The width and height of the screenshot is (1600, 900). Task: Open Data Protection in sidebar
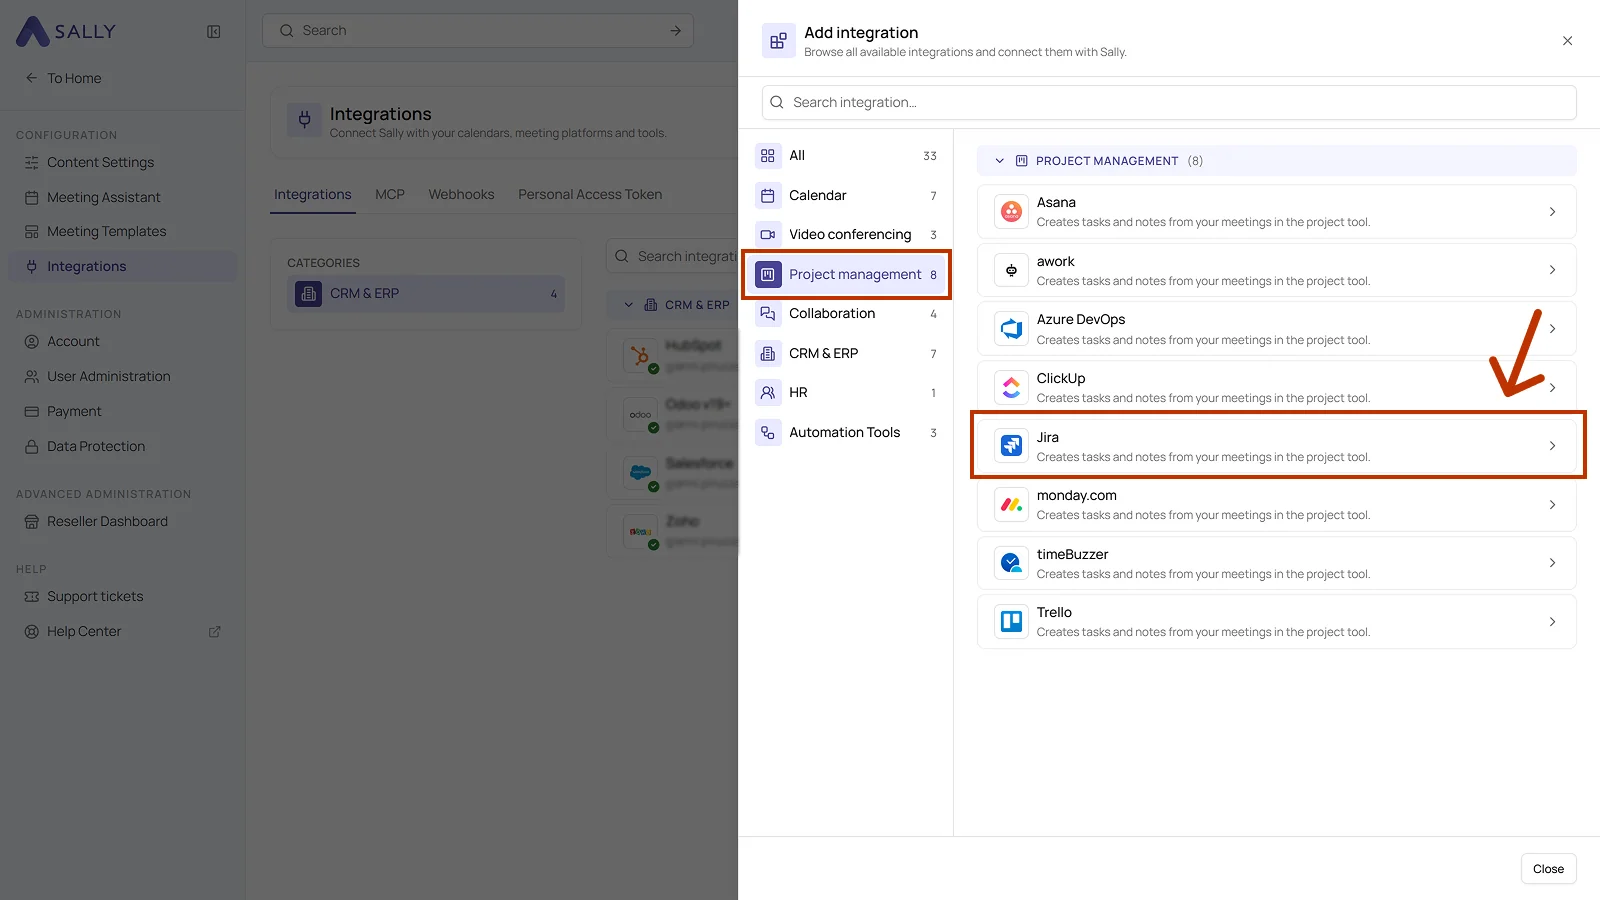tap(122, 447)
